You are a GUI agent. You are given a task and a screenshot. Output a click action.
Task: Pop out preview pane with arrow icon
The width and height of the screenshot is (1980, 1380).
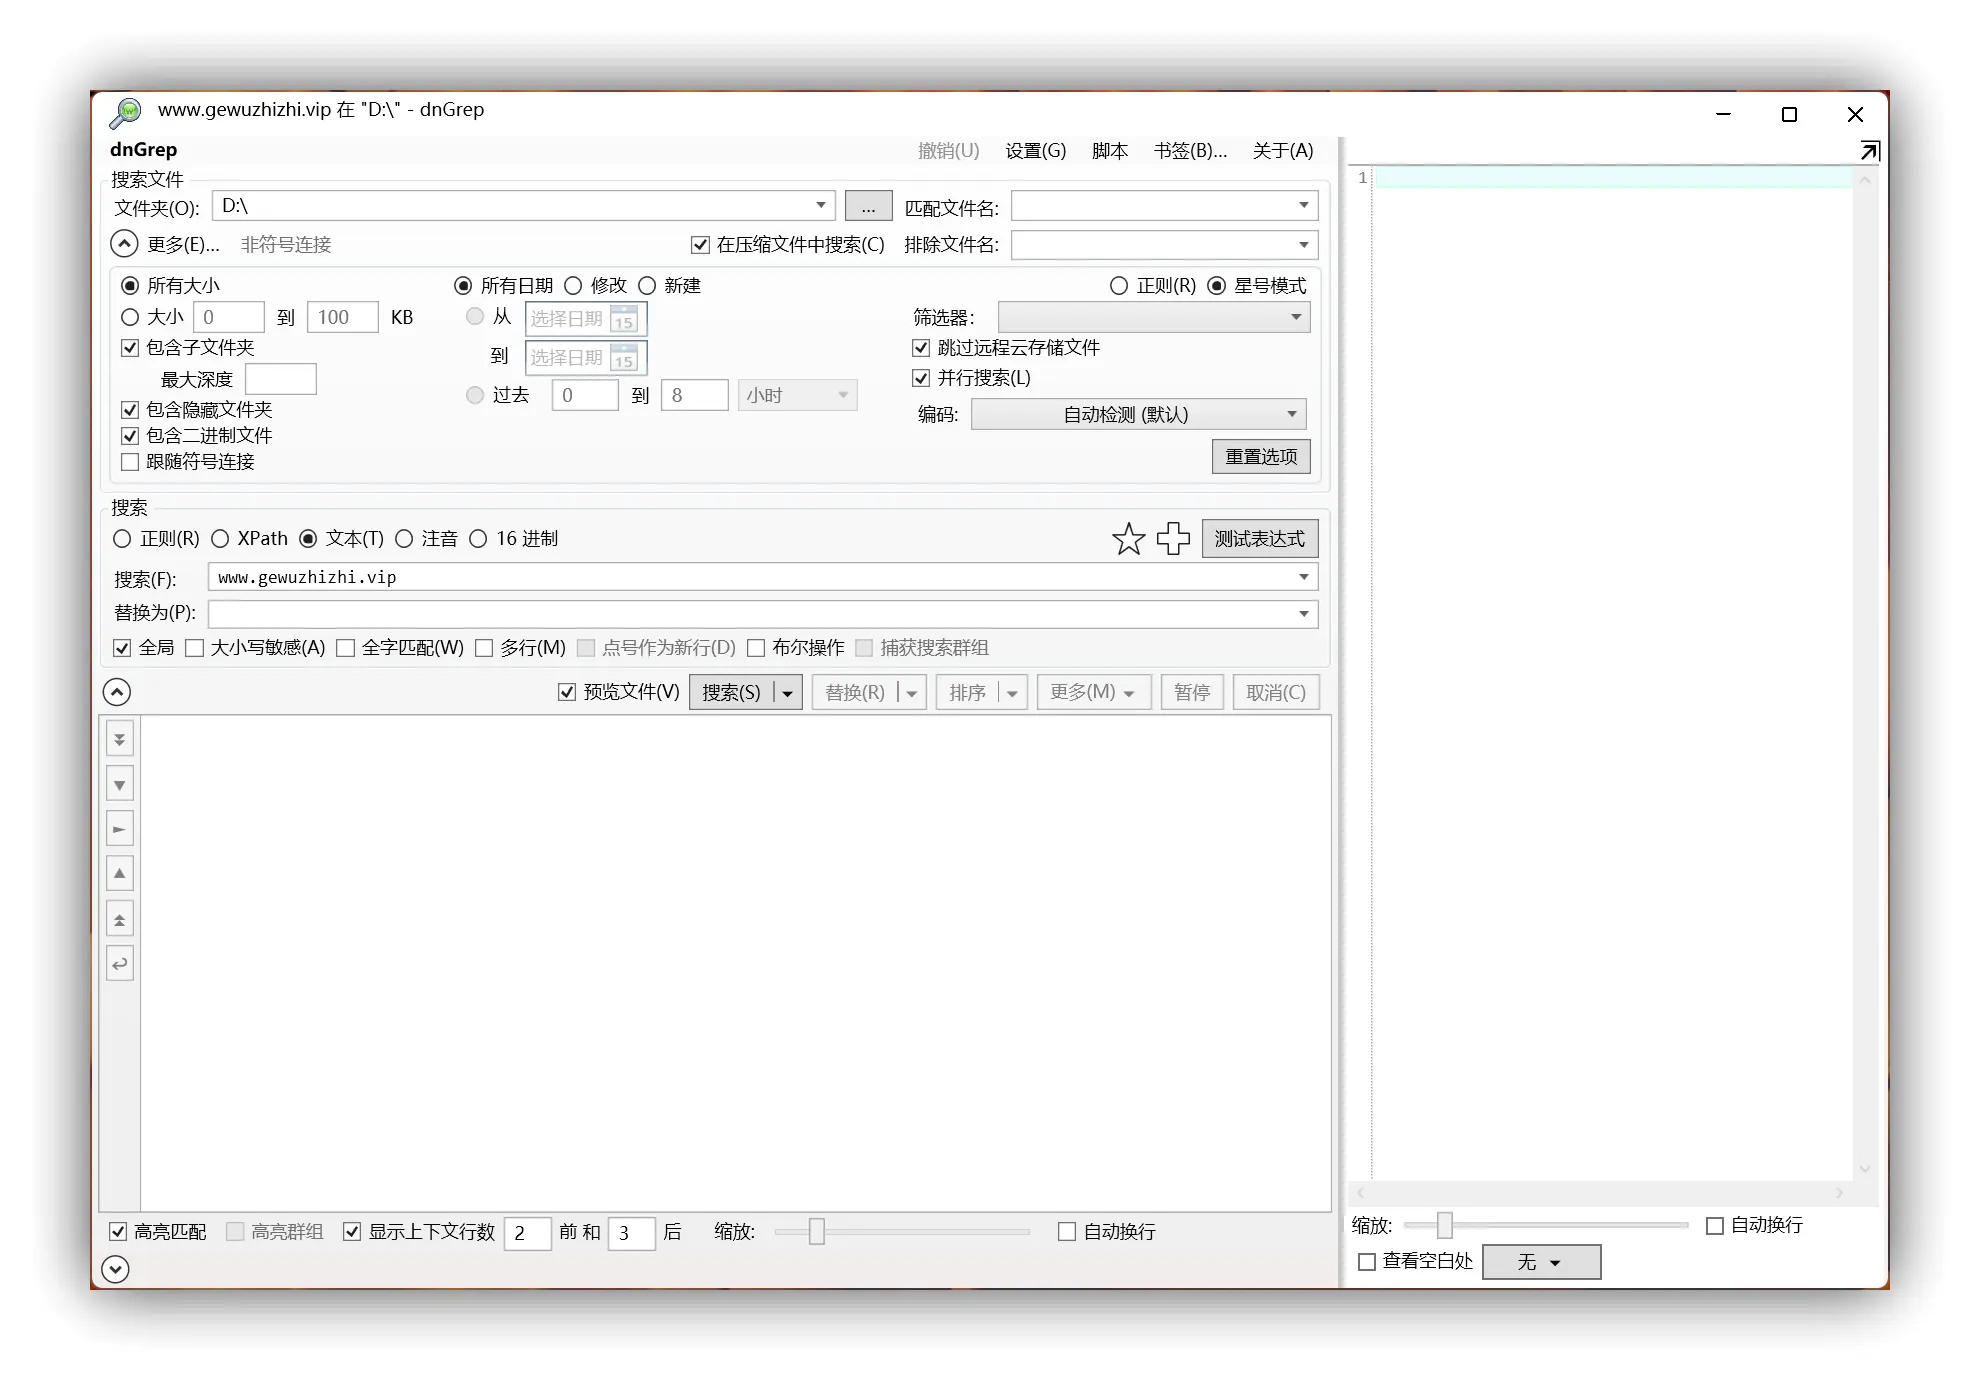1869,151
